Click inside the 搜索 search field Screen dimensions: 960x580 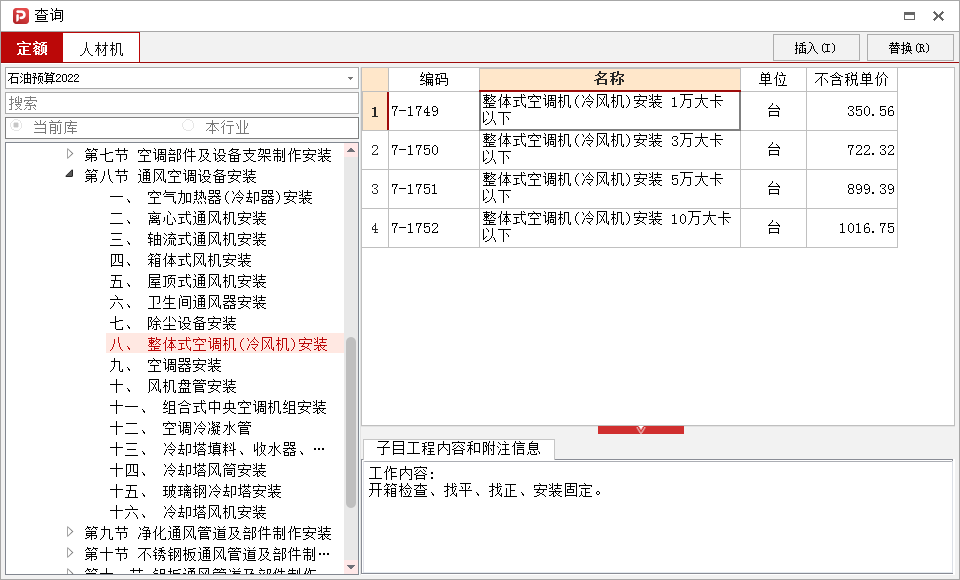(180, 102)
